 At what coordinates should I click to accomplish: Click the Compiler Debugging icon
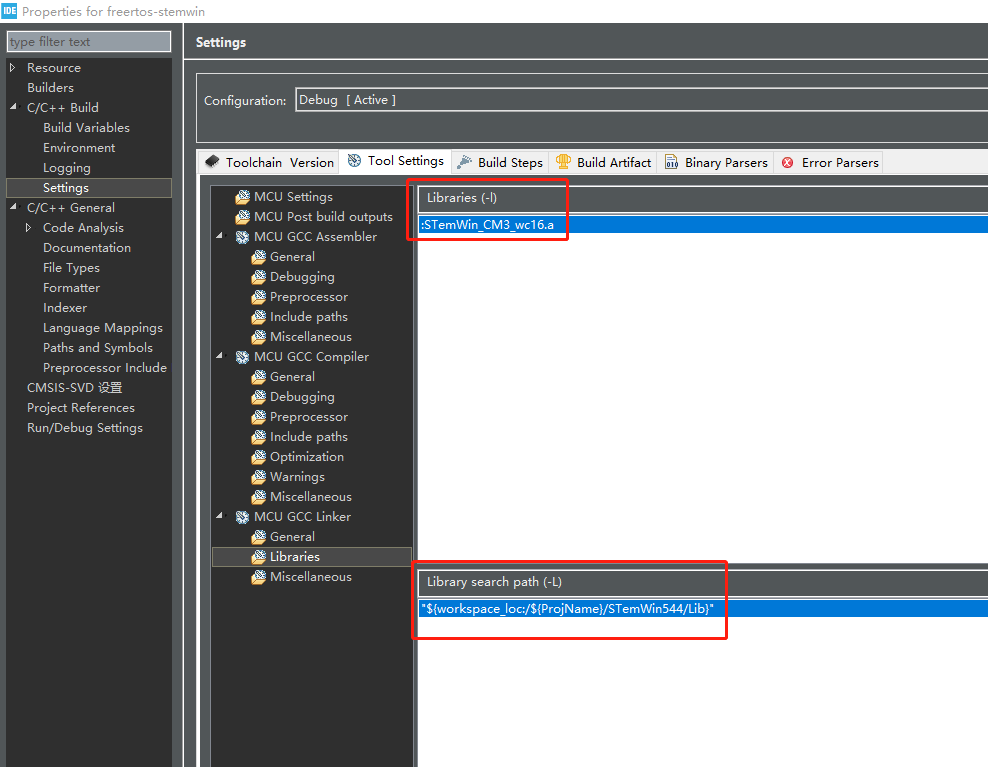[258, 397]
